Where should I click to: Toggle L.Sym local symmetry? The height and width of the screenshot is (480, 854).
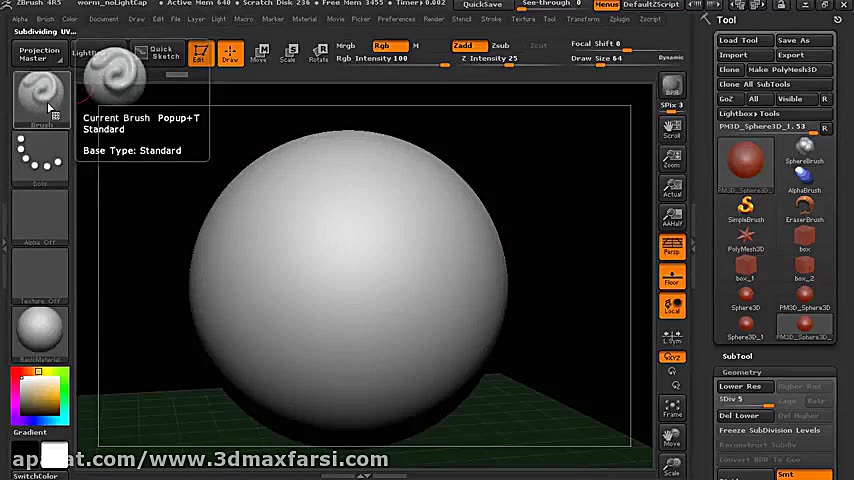click(672, 337)
